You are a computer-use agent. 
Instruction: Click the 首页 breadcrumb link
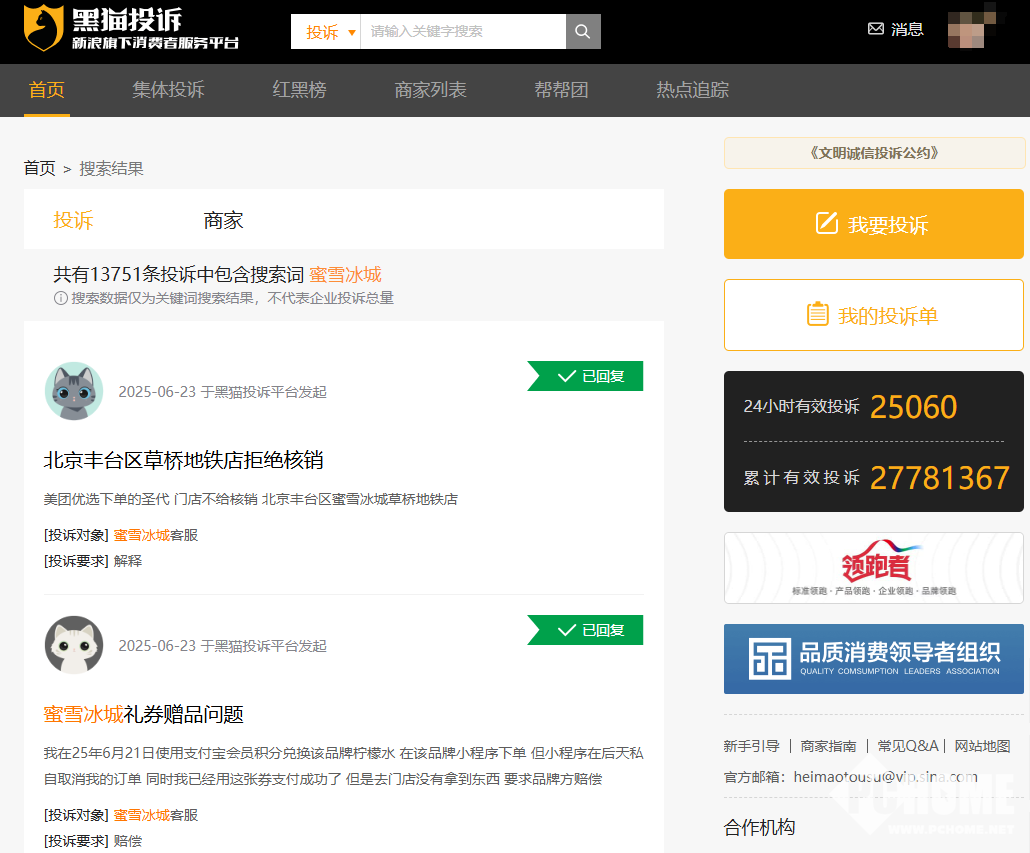(x=40, y=168)
